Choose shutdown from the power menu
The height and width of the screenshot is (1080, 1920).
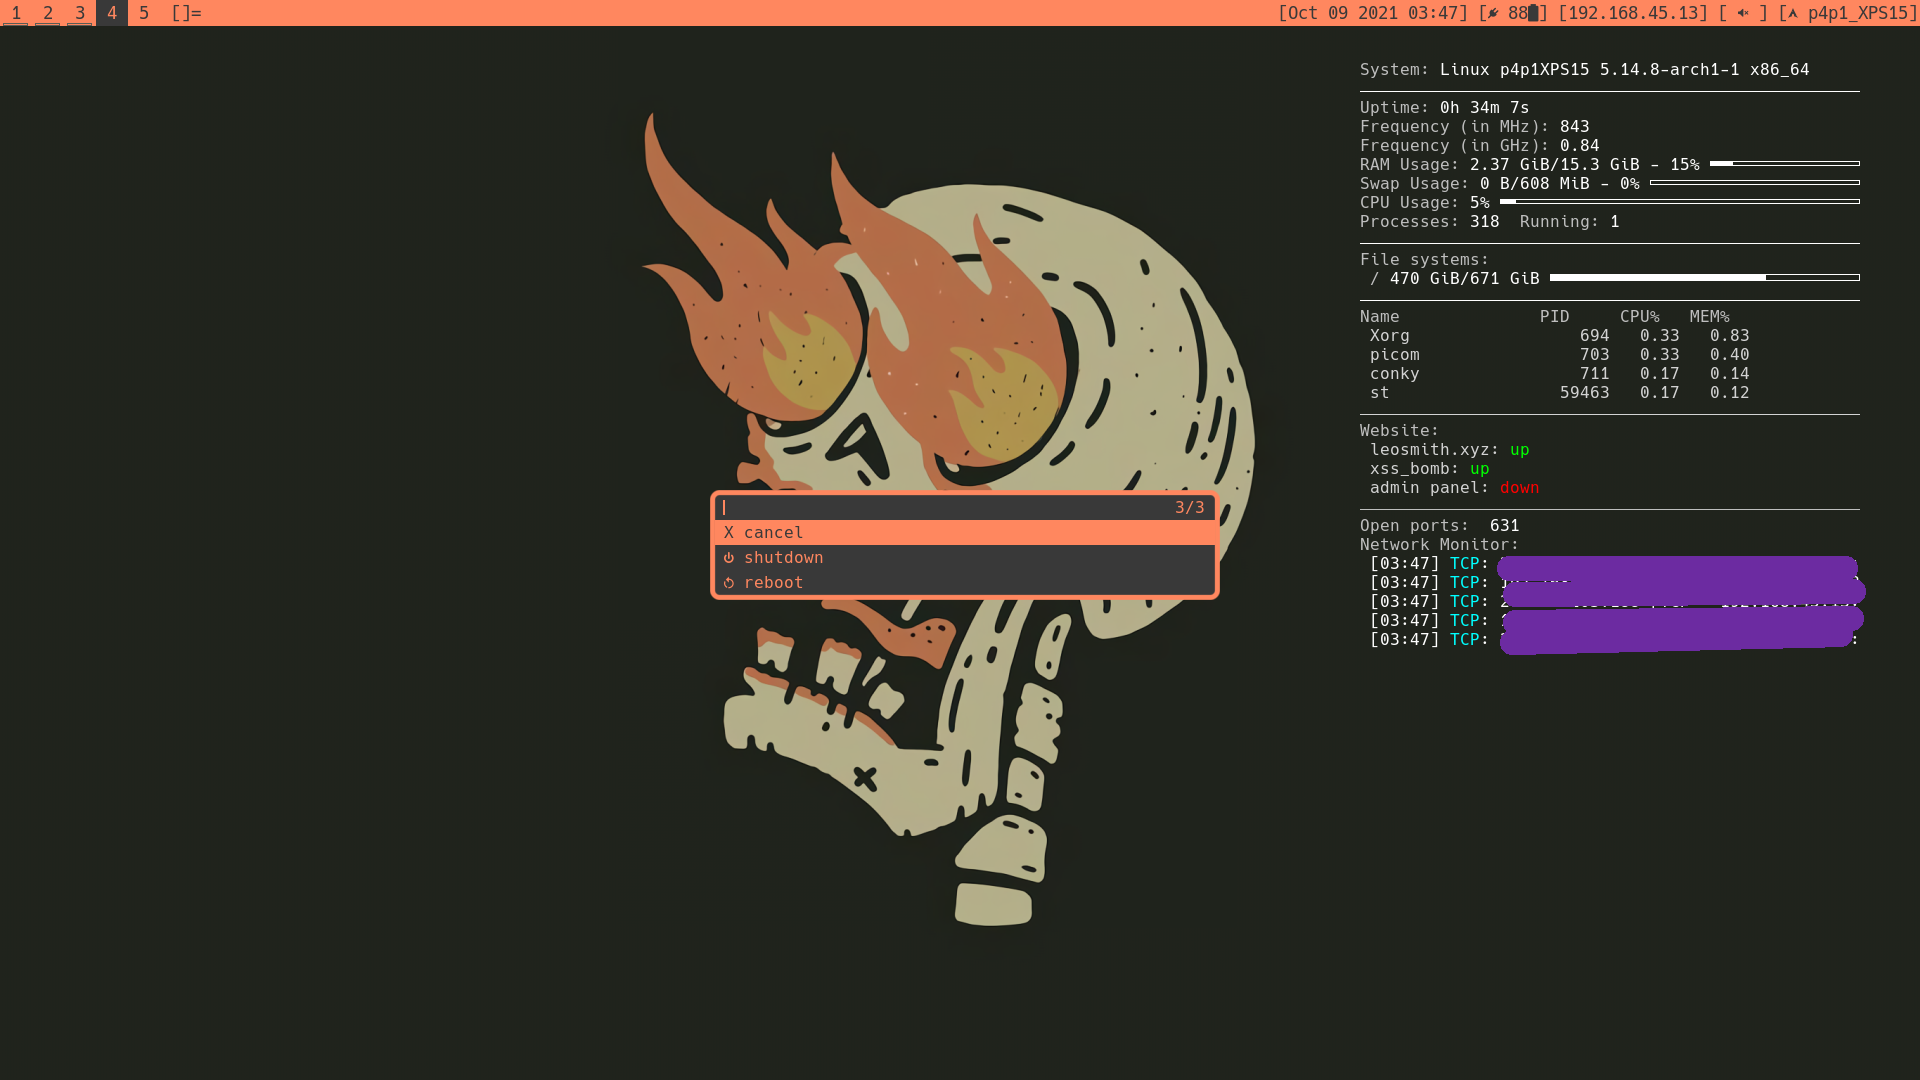[783, 557]
